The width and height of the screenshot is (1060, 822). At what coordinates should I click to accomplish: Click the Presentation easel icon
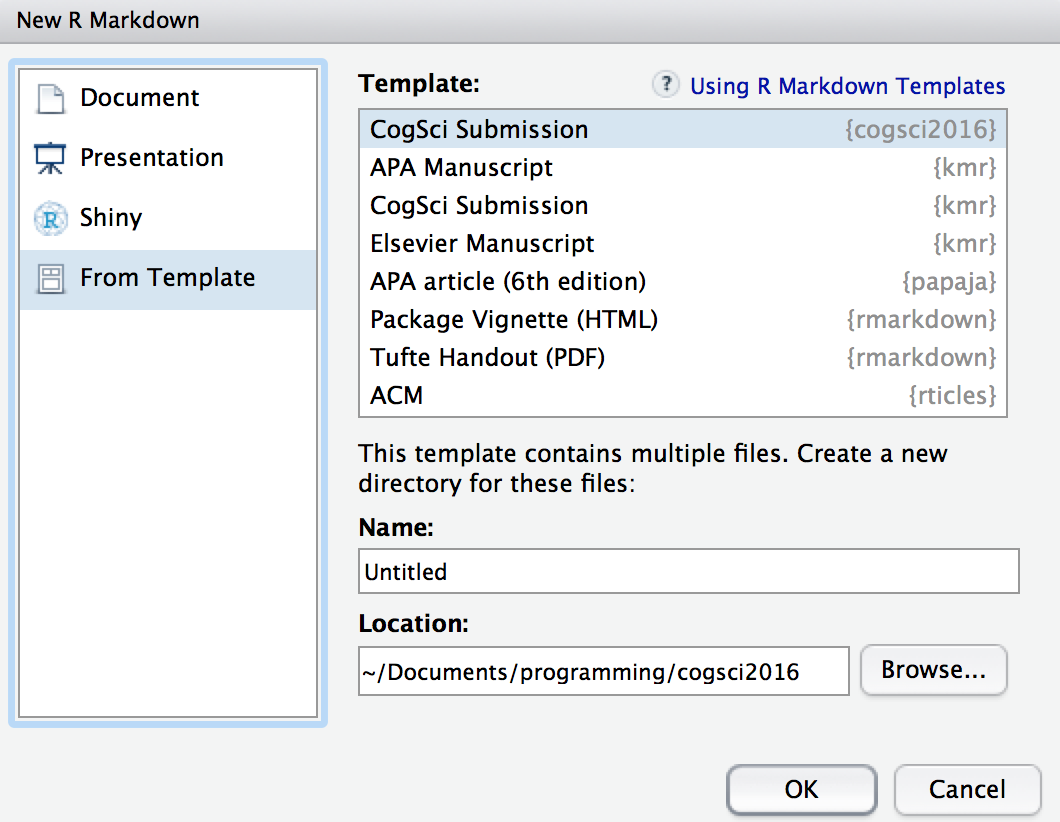[51, 158]
